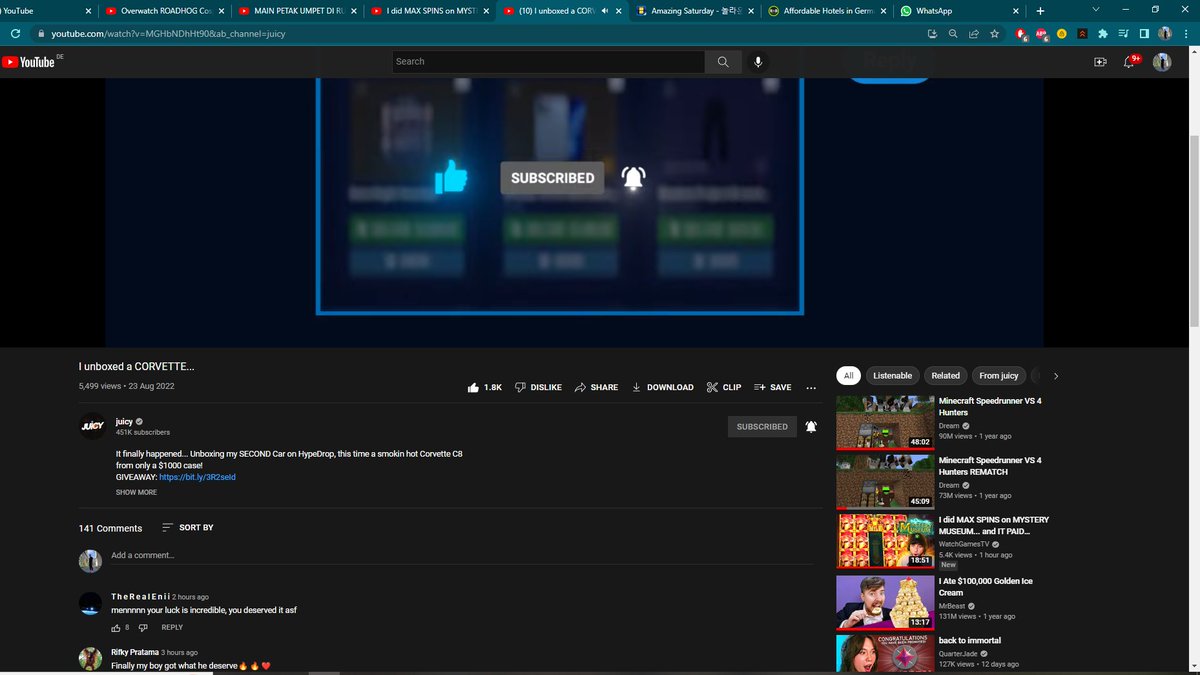
Task: Open Chrome tab search chevron
Action: coord(1096,10)
